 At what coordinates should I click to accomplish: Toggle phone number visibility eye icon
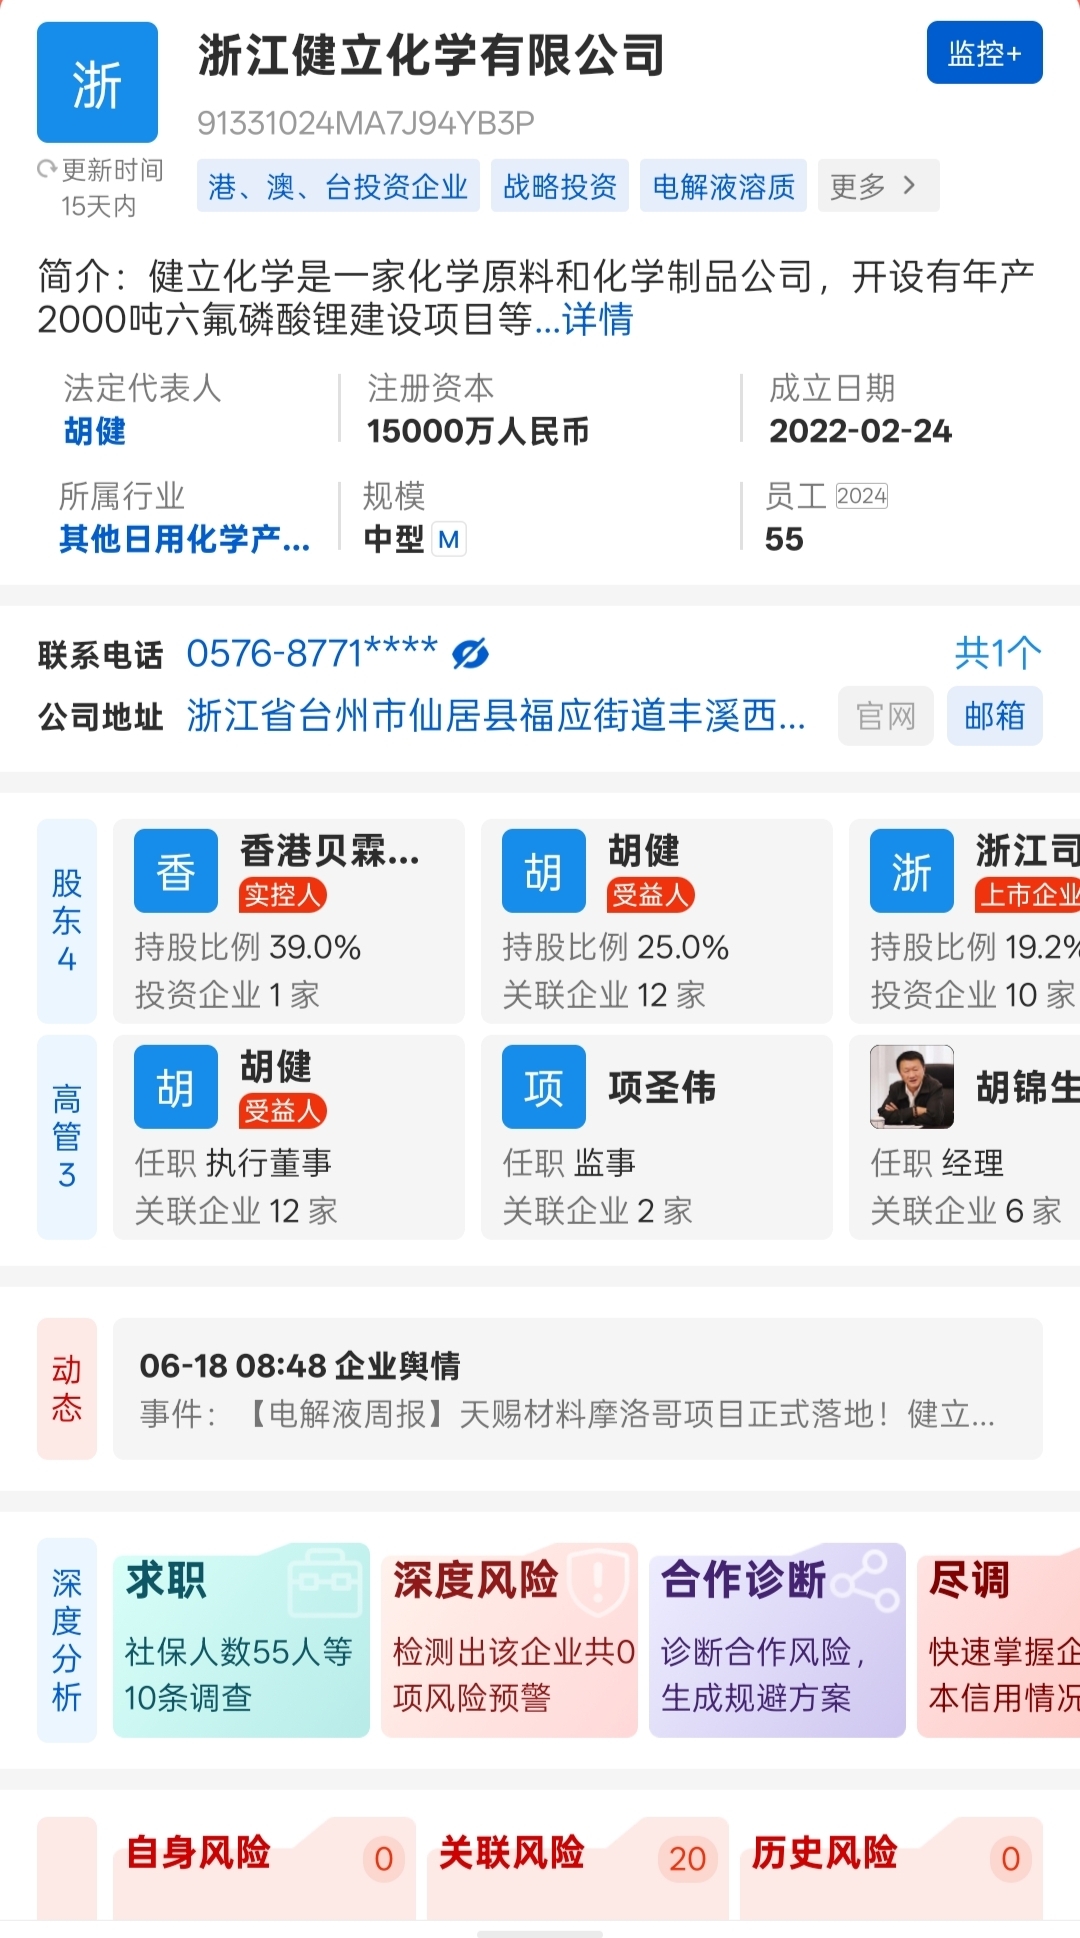click(470, 654)
